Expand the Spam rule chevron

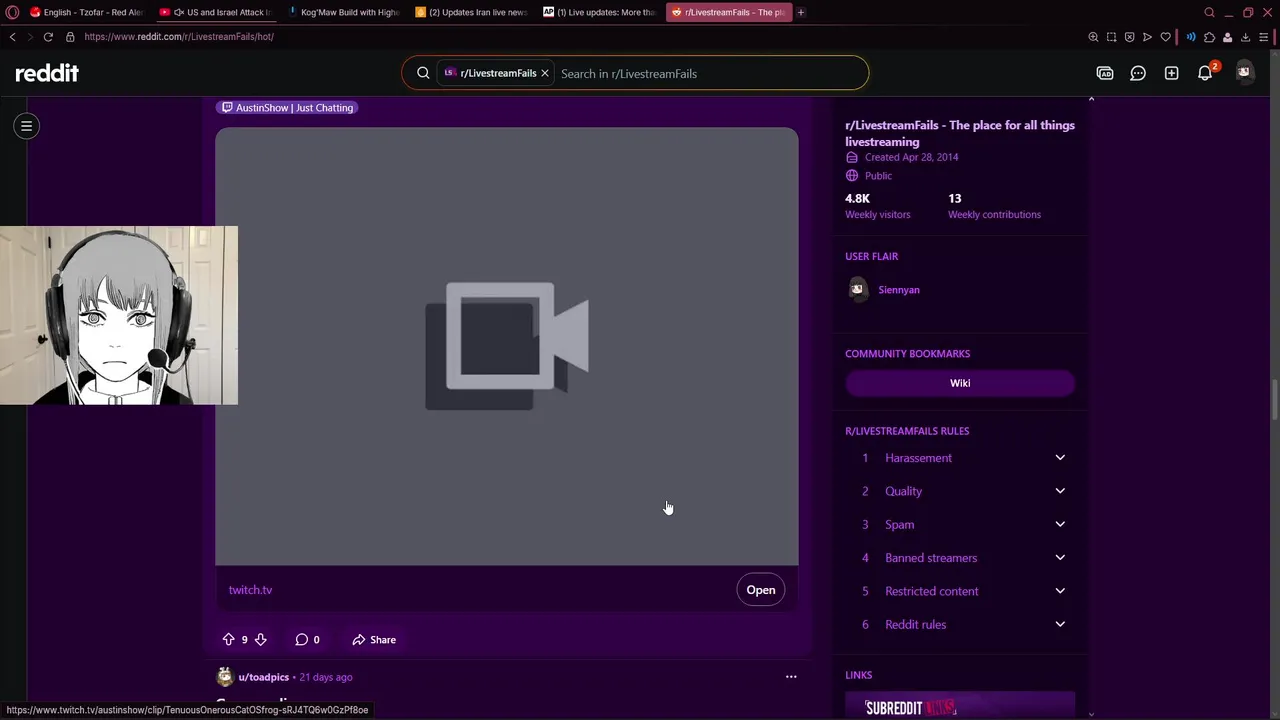pyautogui.click(x=1060, y=524)
